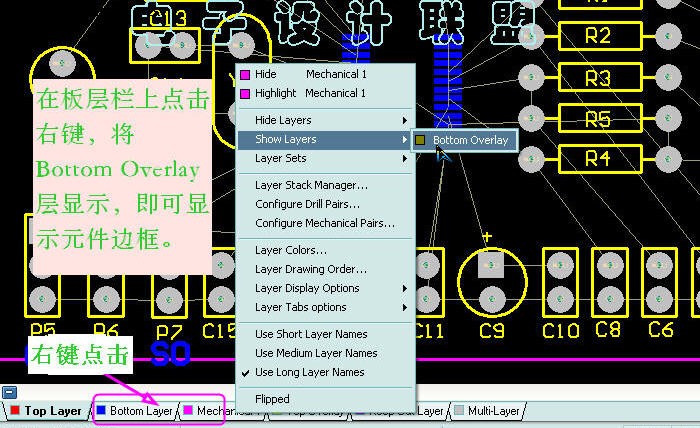Click the blue Bottom Layer tab swatch
The height and width of the screenshot is (428, 700).
point(101,411)
